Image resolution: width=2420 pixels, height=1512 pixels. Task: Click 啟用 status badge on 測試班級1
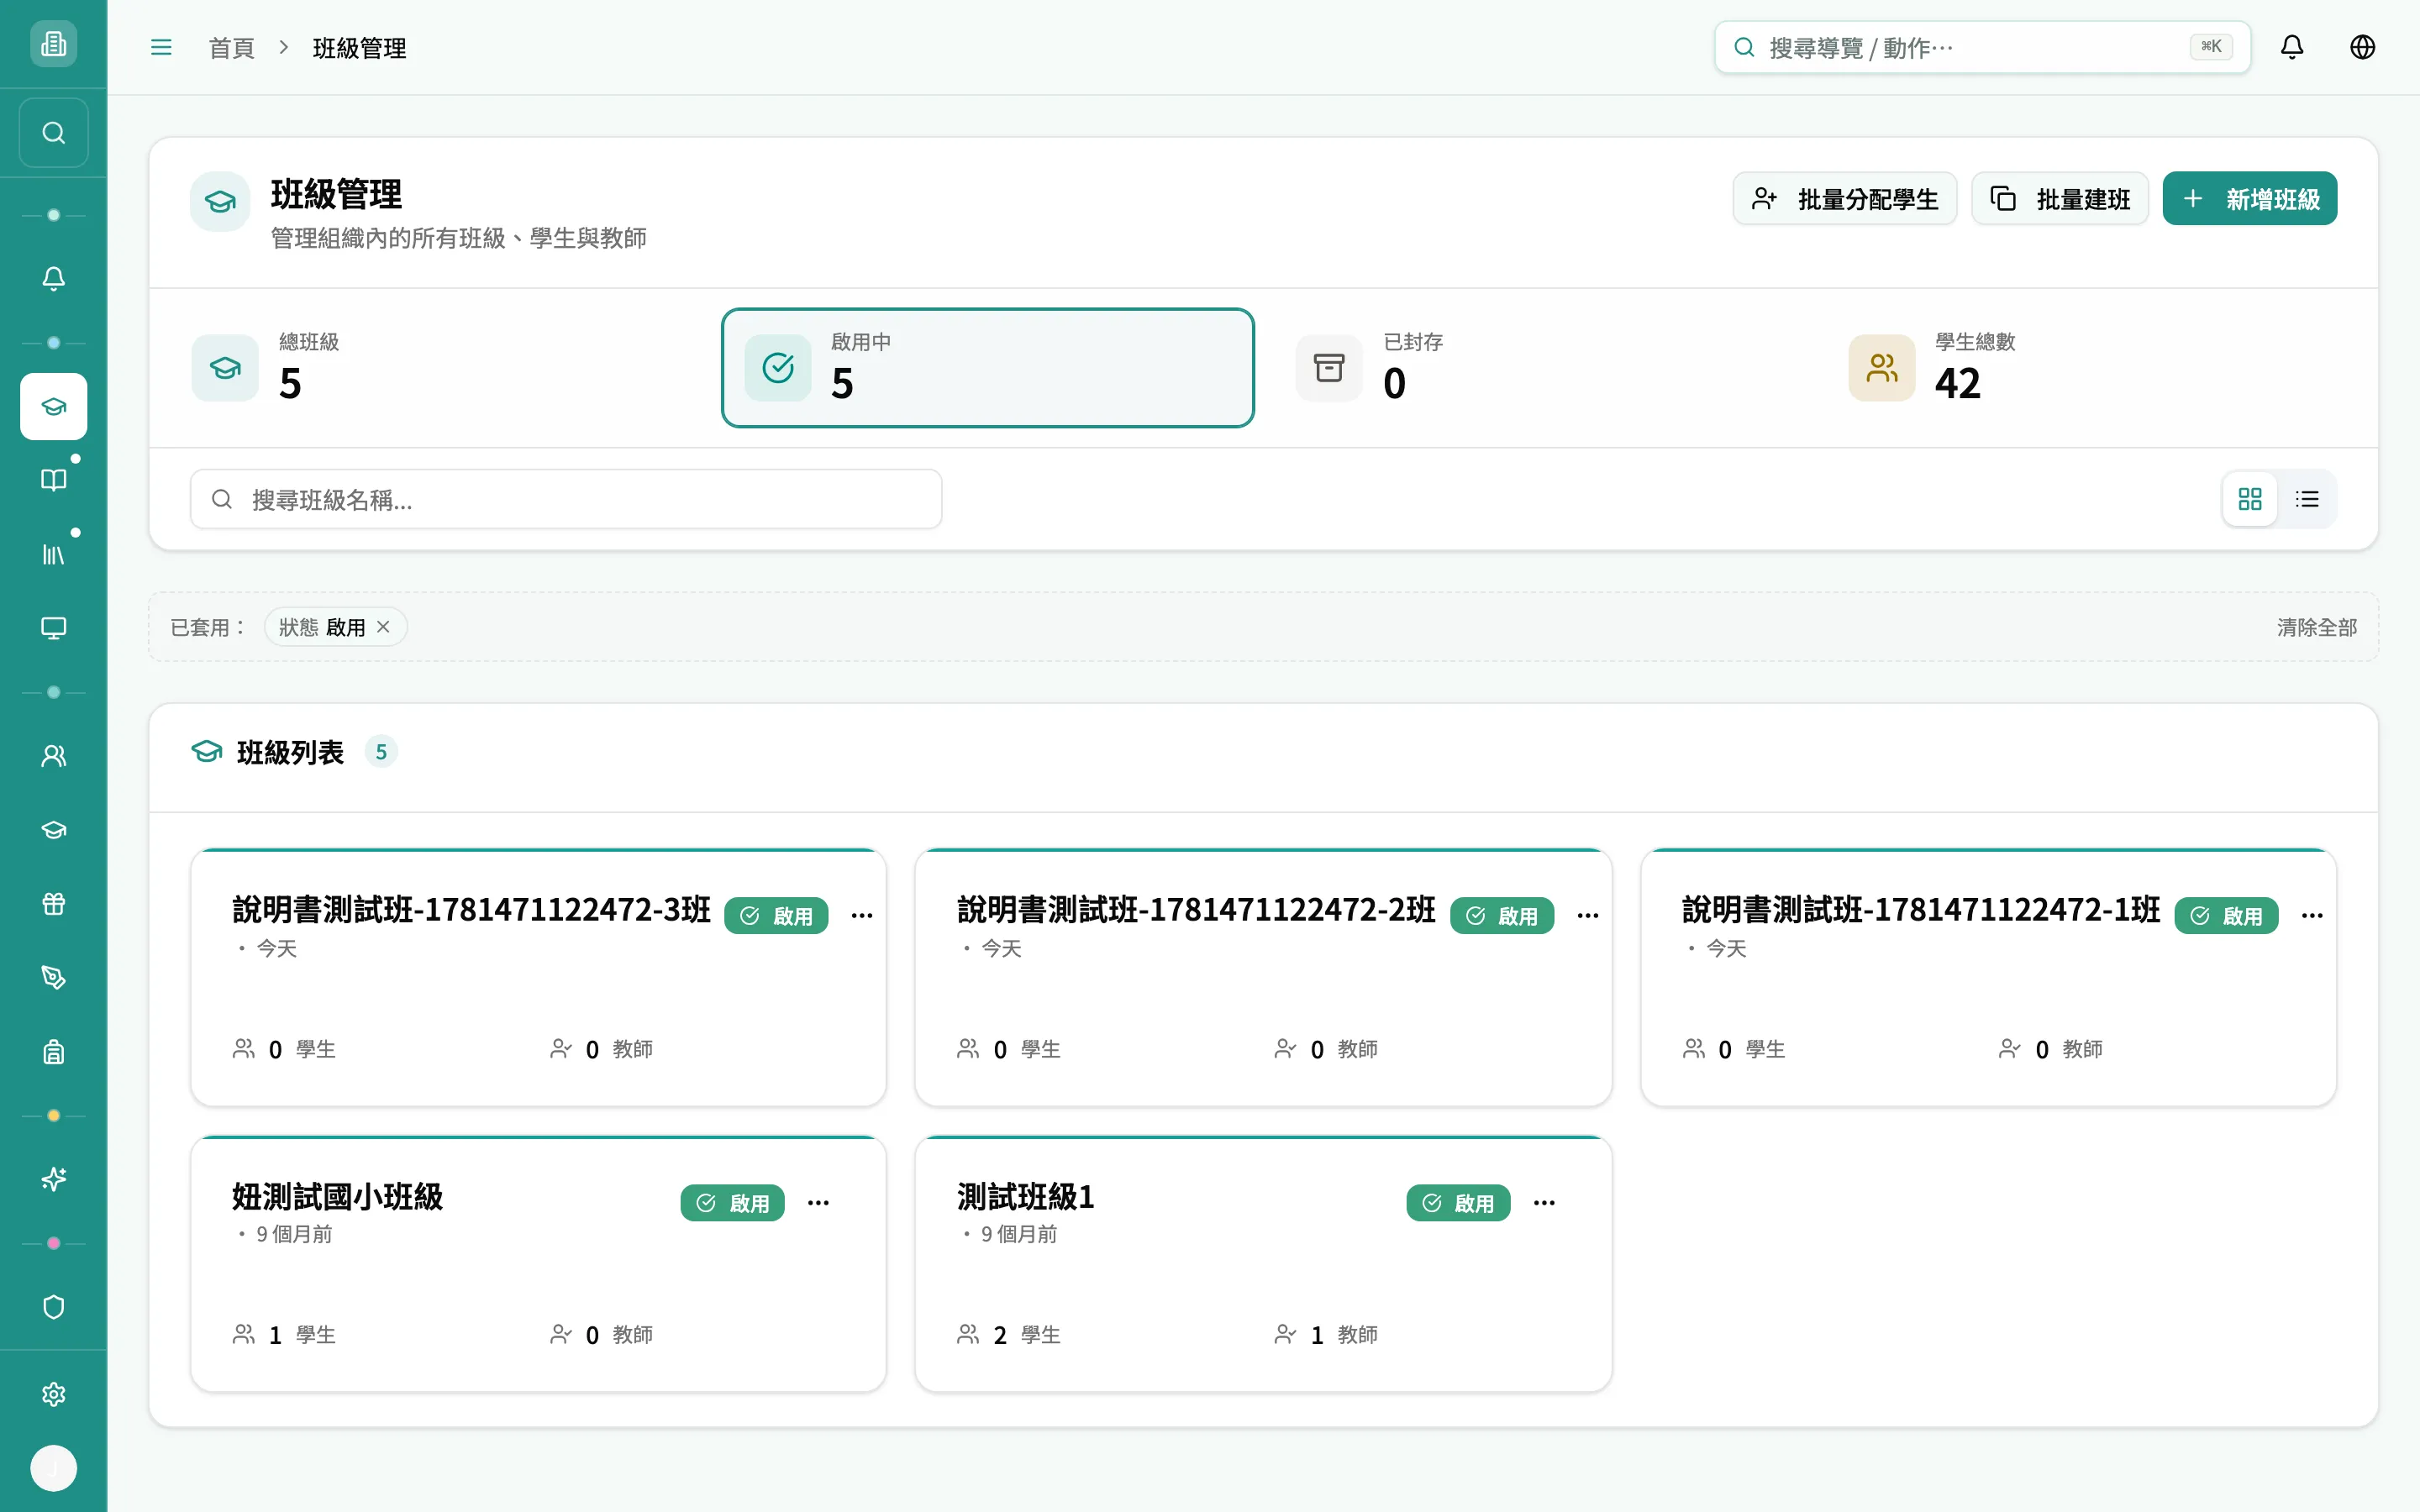(1458, 1203)
